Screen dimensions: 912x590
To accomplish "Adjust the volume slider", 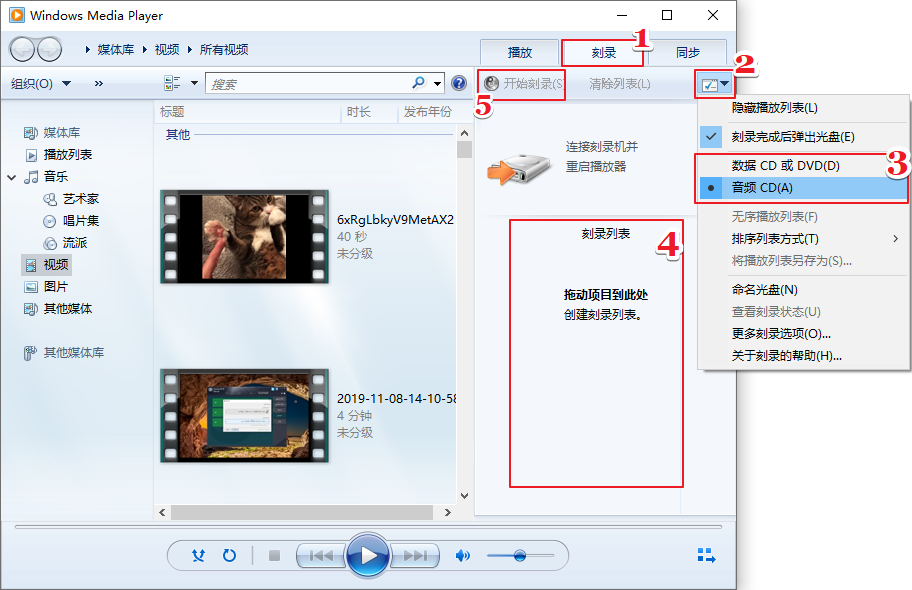I will (x=520, y=556).
